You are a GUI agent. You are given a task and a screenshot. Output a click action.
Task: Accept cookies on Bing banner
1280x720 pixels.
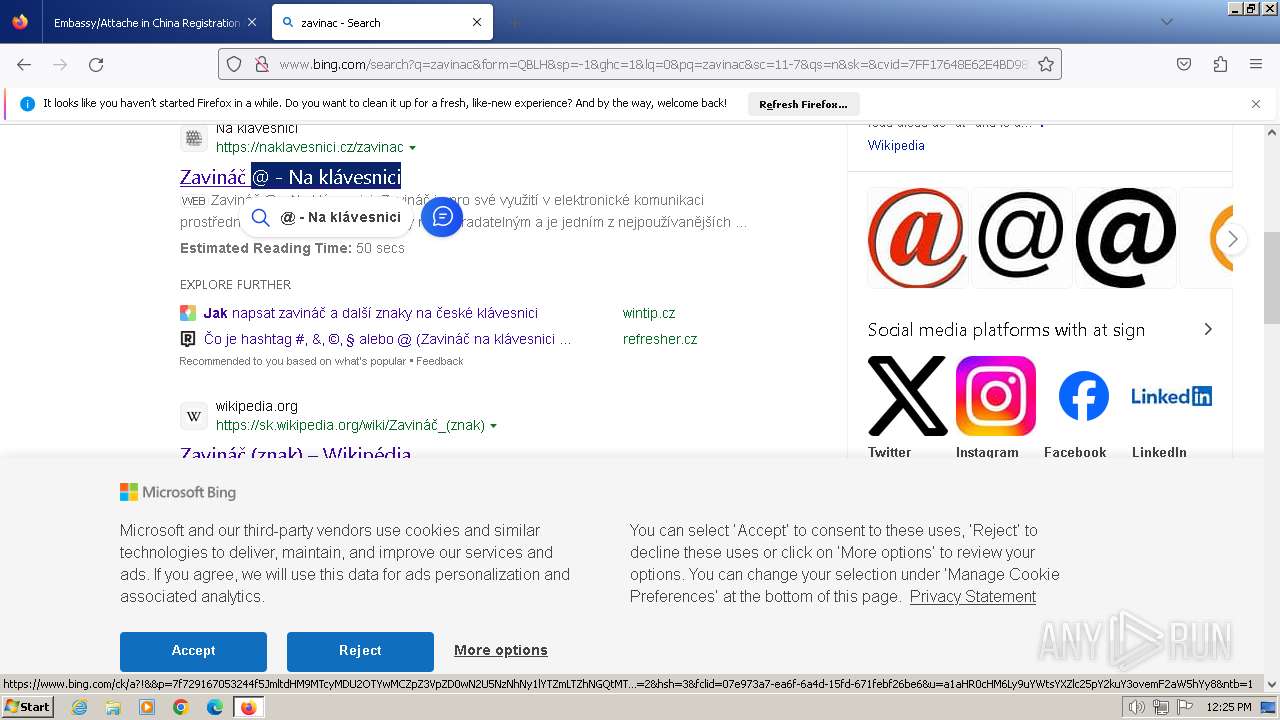193,651
